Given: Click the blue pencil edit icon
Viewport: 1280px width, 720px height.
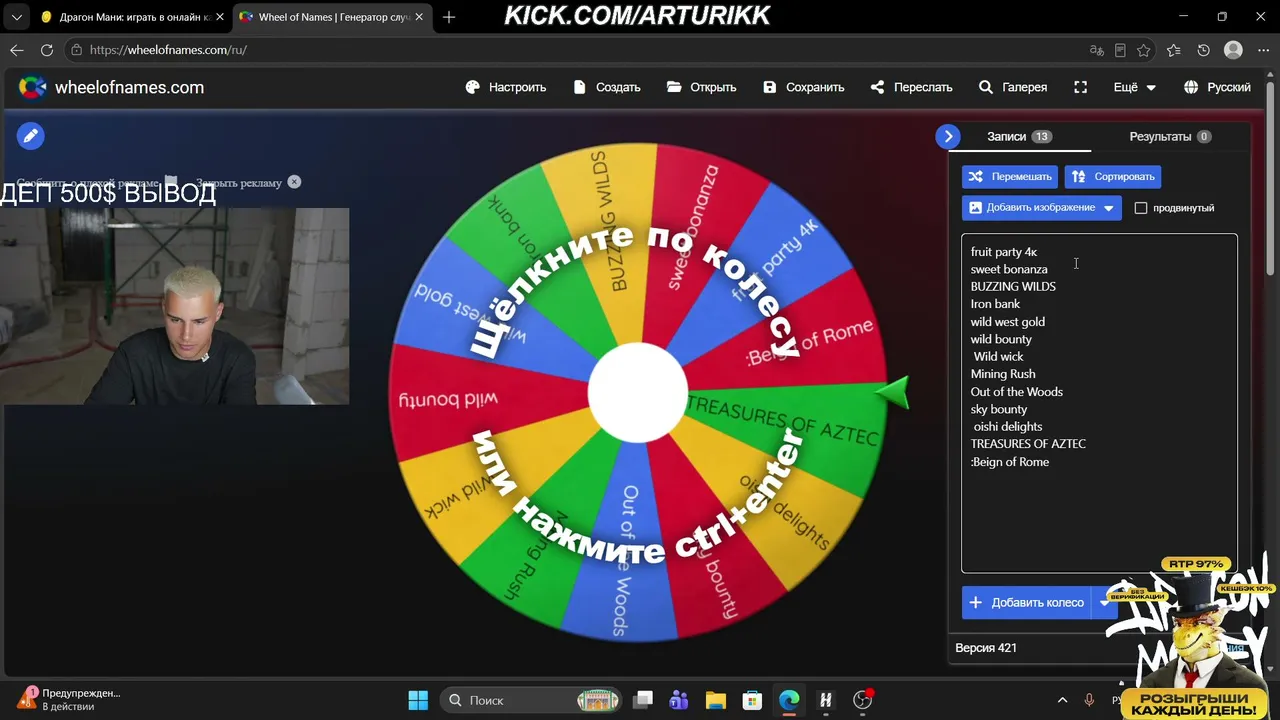Looking at the screenshot, I should [x=31, y=136].
